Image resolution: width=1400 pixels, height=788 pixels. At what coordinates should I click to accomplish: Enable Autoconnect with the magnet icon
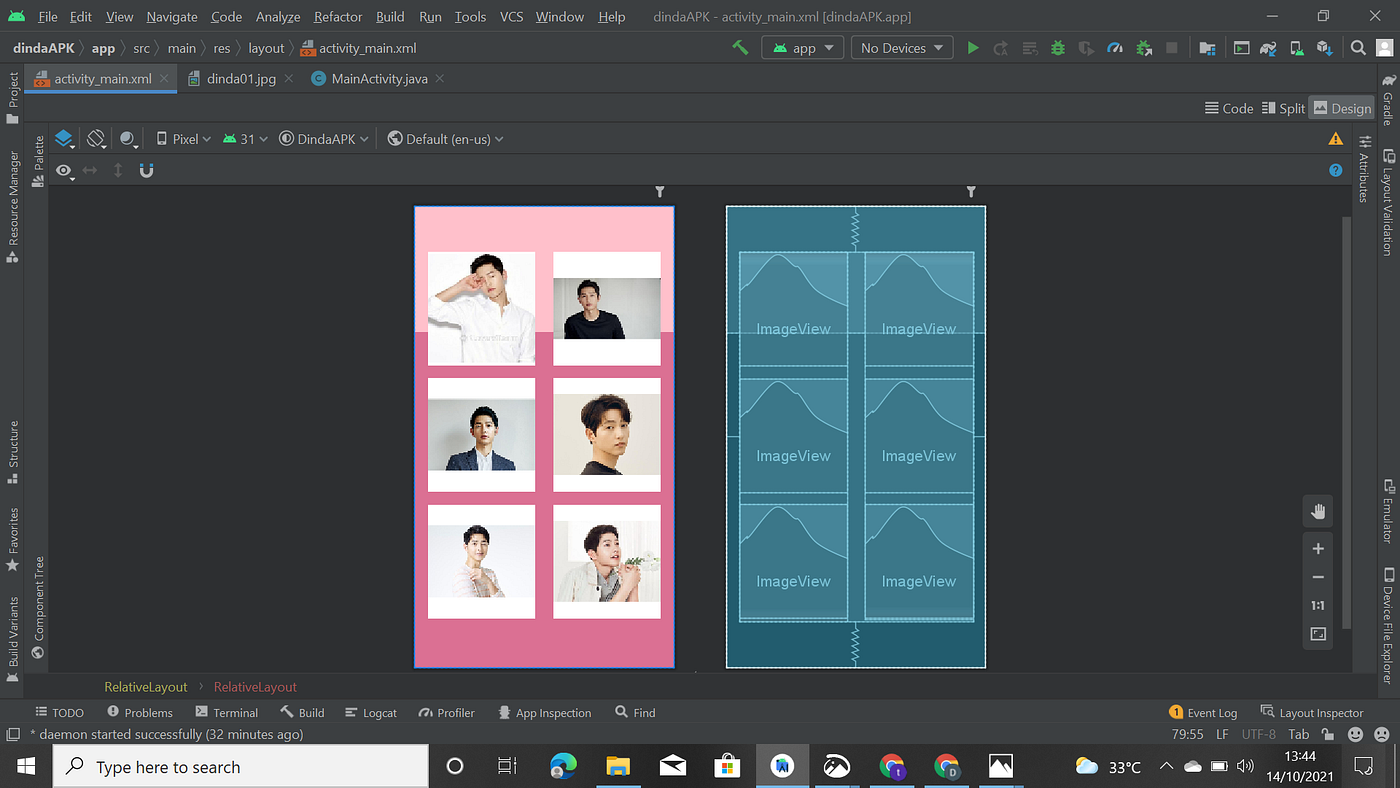point(146,170)
